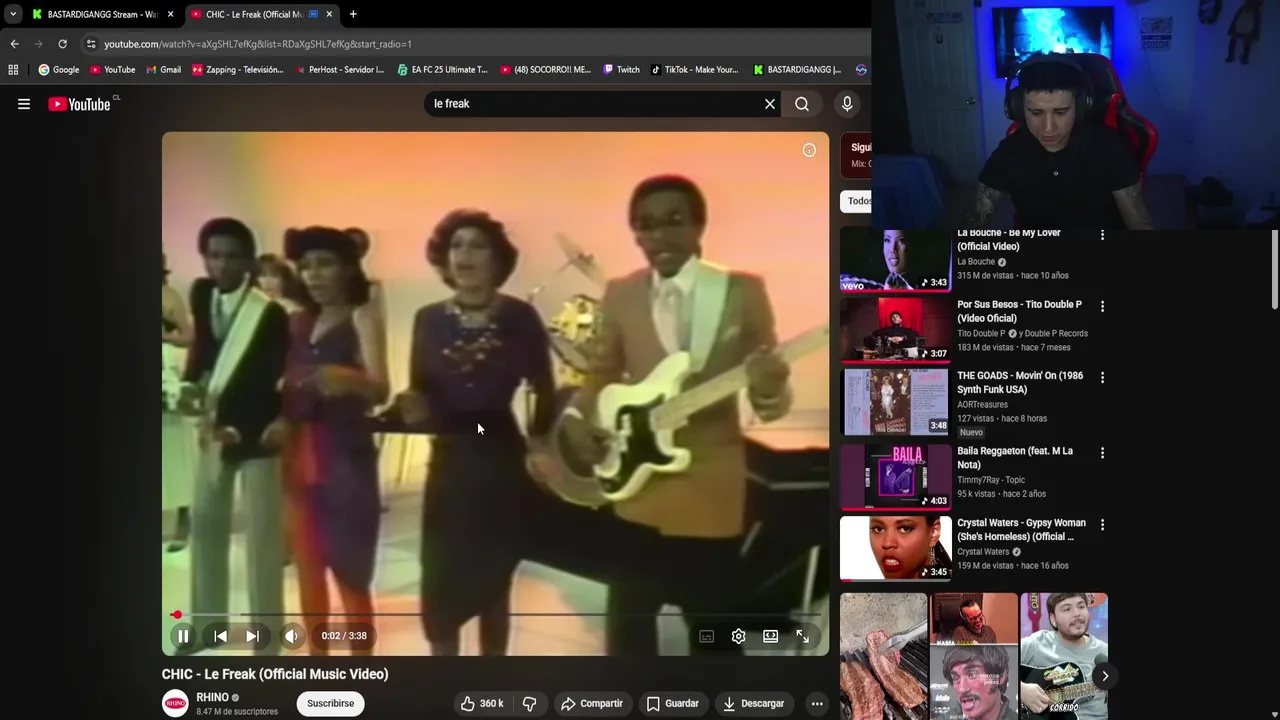1280x720 pixels.
Task: Go back in browser history
Action: [x=14, y=44]
